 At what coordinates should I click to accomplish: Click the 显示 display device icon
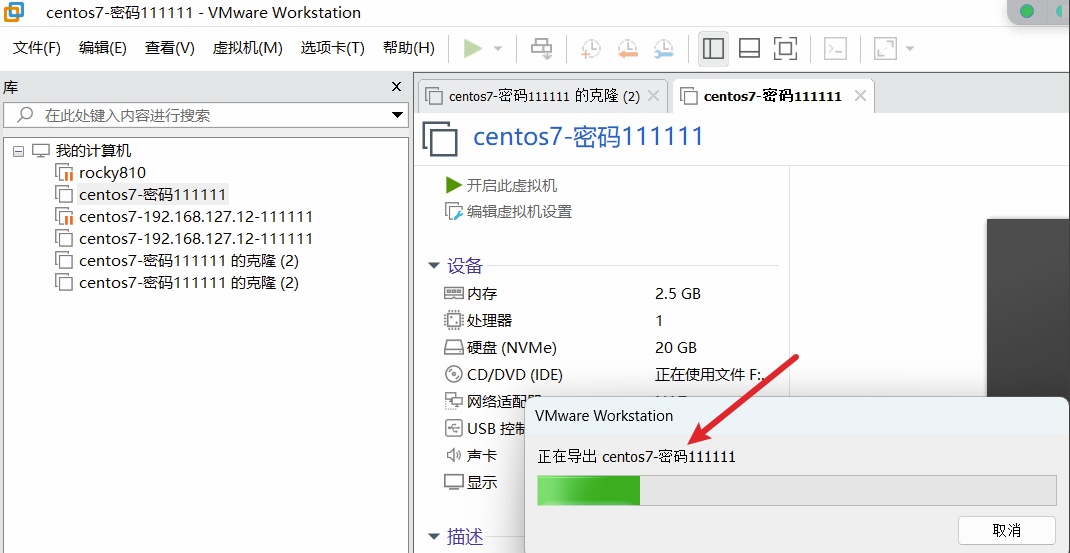pos(453,481)
